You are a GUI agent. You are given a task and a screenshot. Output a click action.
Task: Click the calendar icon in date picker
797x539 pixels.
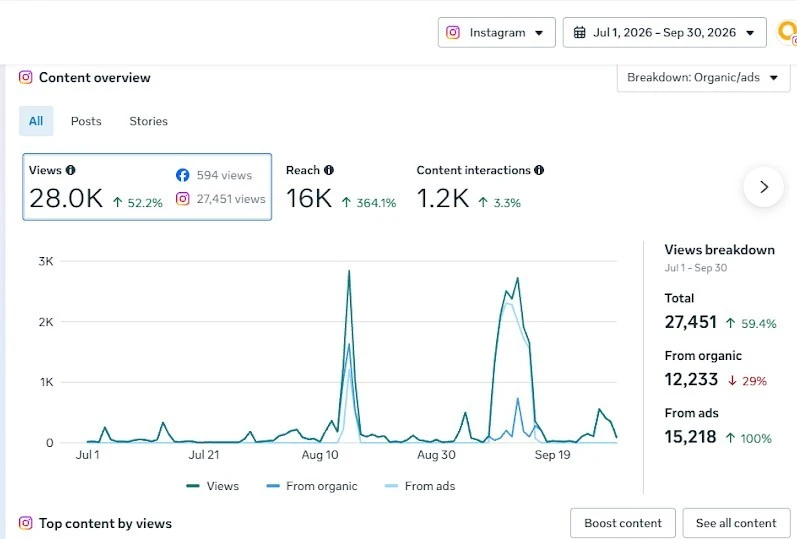[x=579, y=33]
